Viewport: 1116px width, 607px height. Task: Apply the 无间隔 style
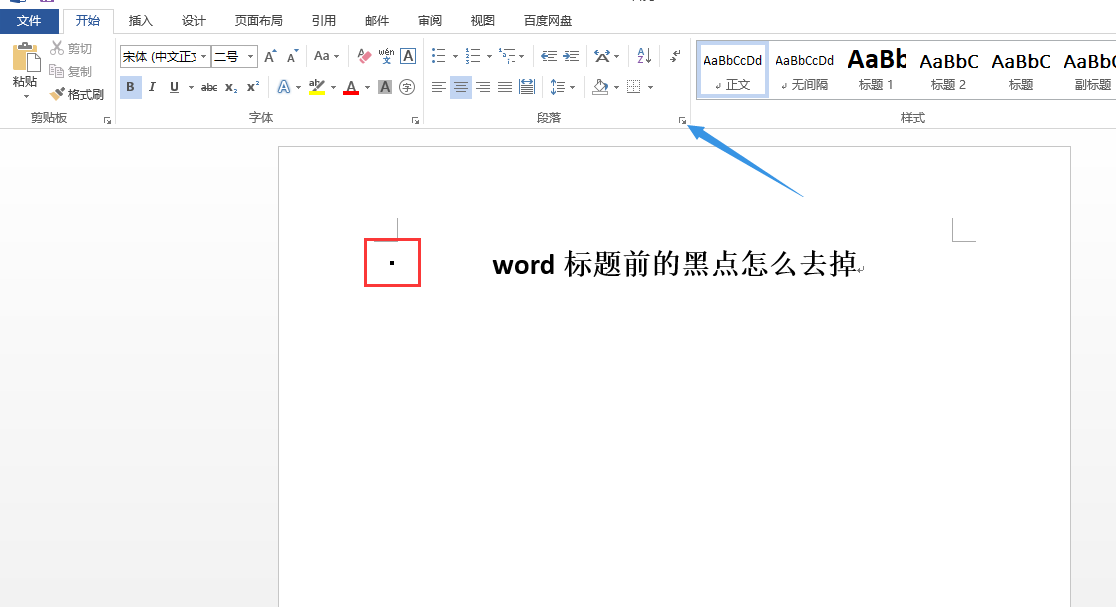(804, 70)
